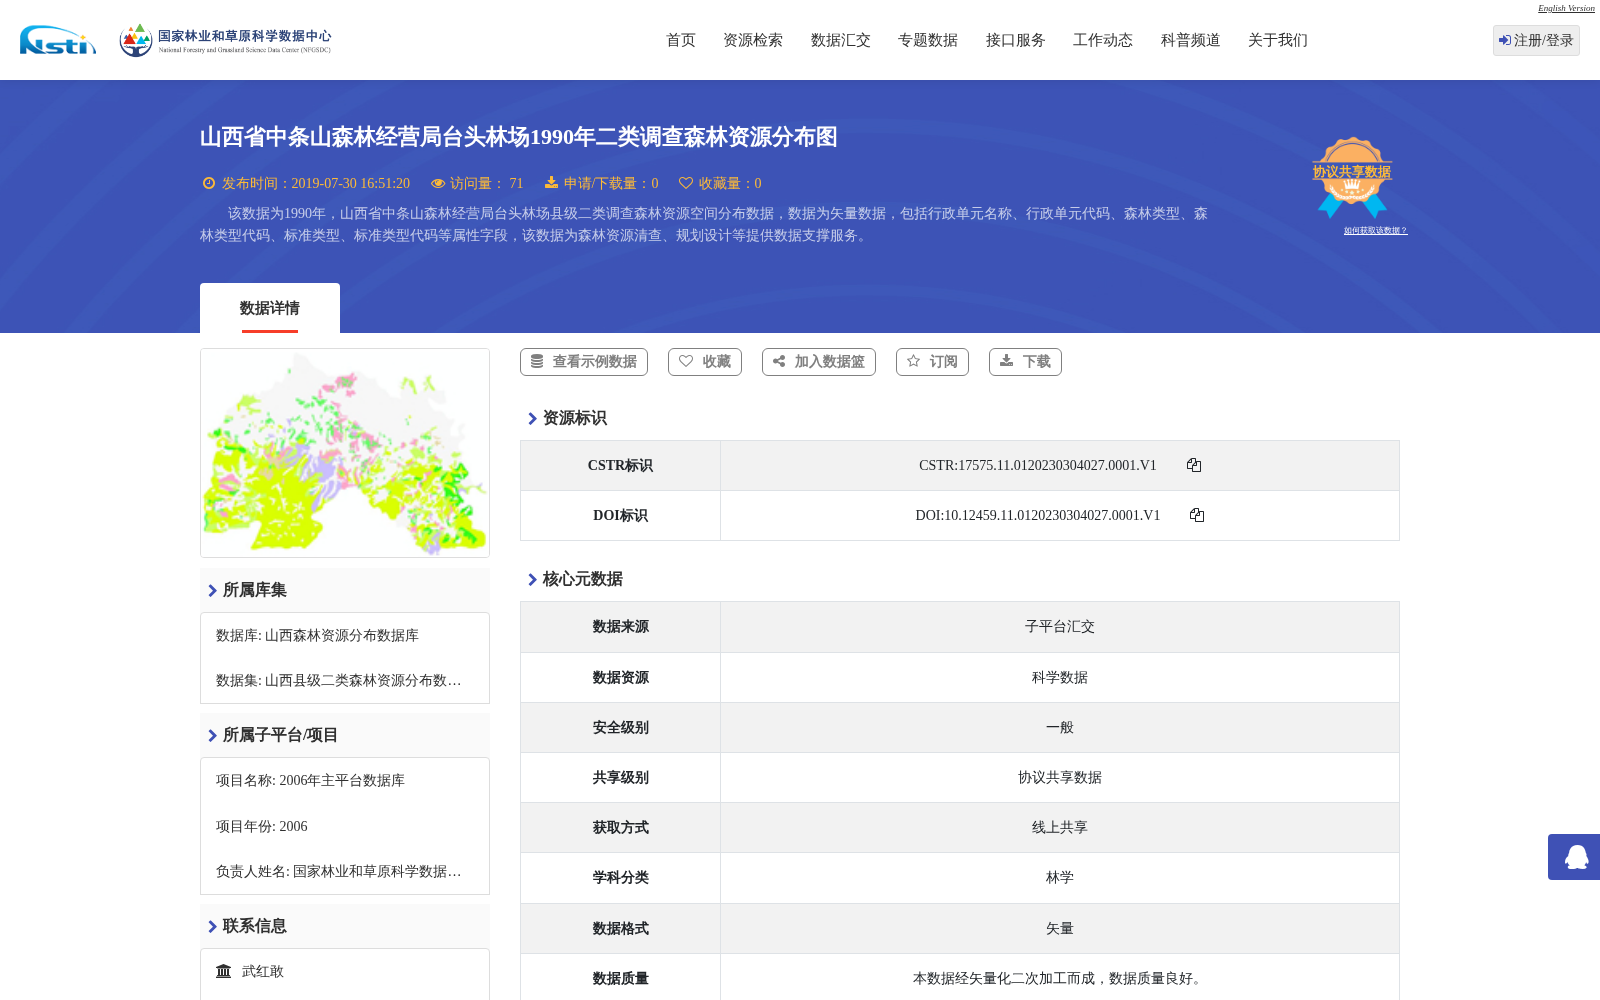Click the 子平台汇交 value cell
This screenshot has width=1600, height=1000.
click(1060, 627)
